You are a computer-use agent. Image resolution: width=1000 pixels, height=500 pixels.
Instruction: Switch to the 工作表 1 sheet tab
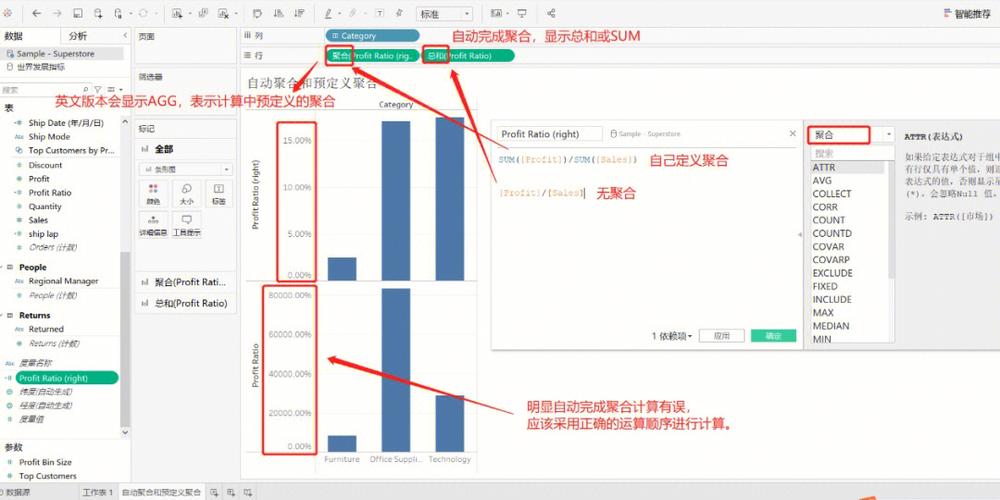point(98,492)
